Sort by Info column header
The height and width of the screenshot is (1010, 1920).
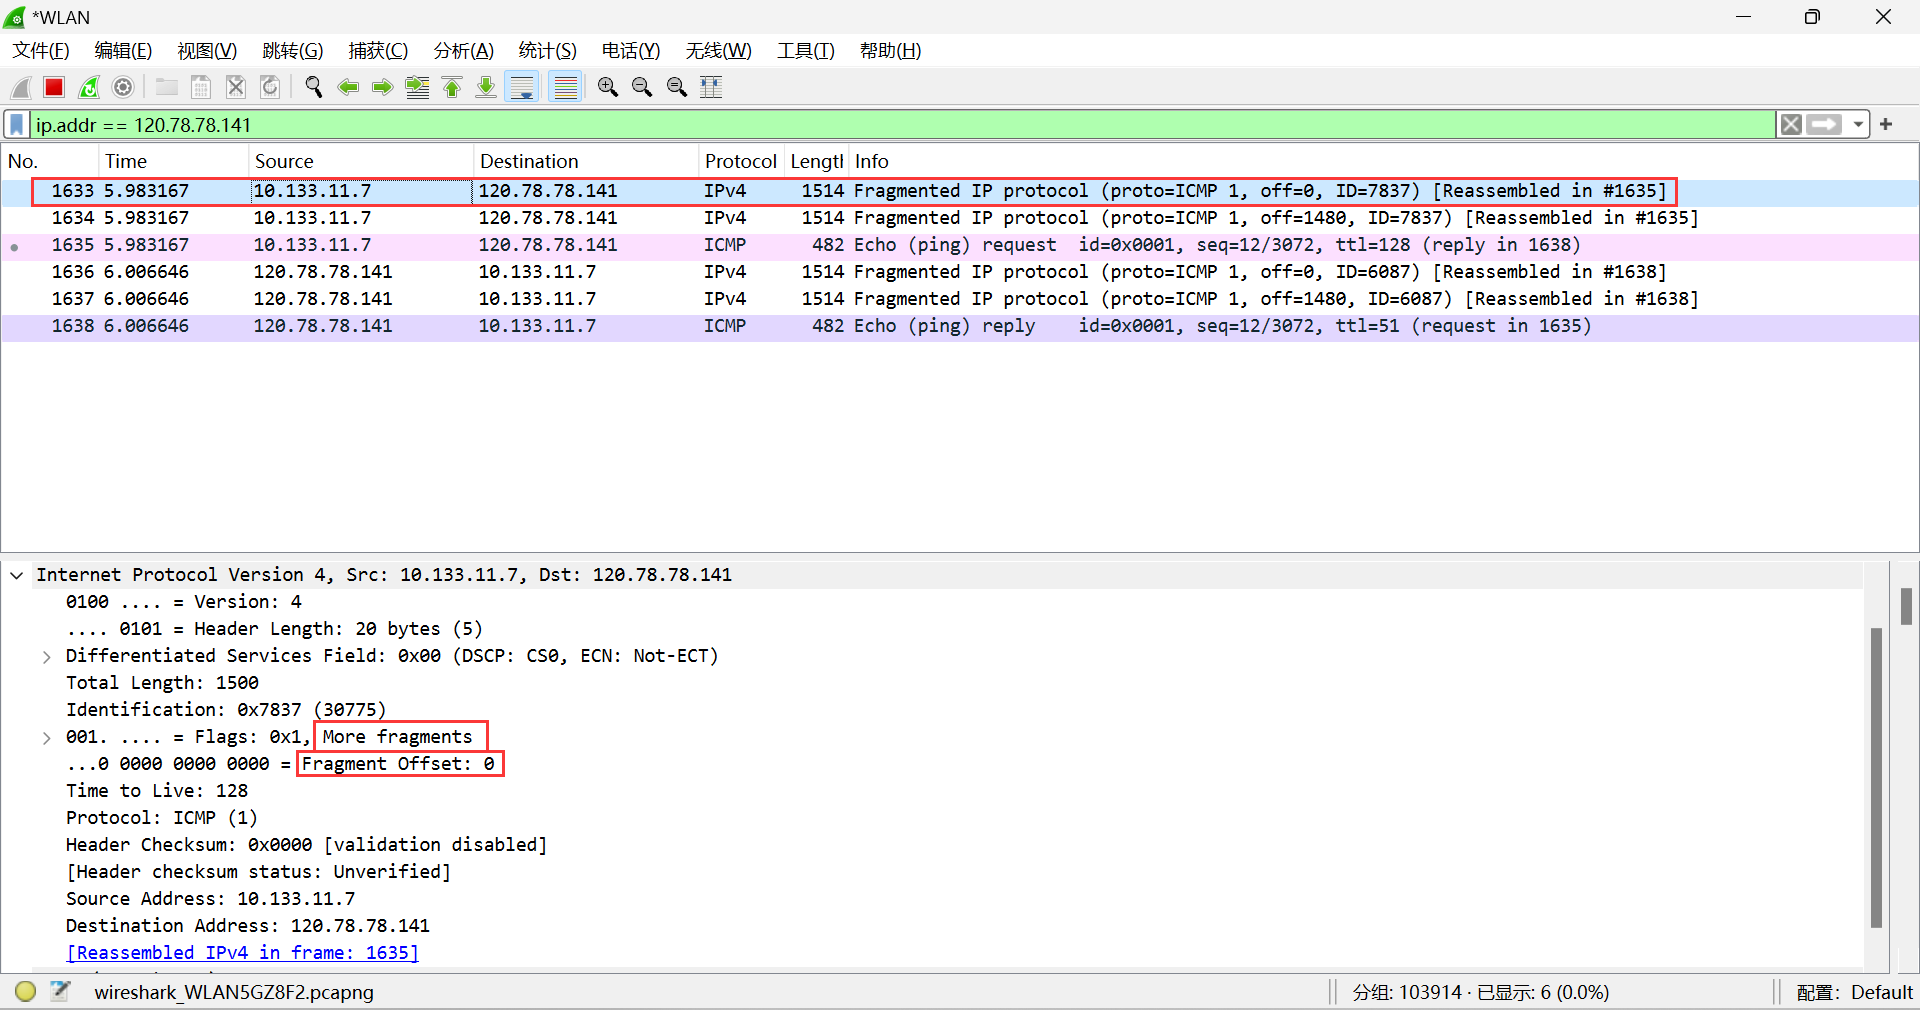click(x=1383, y=161)
